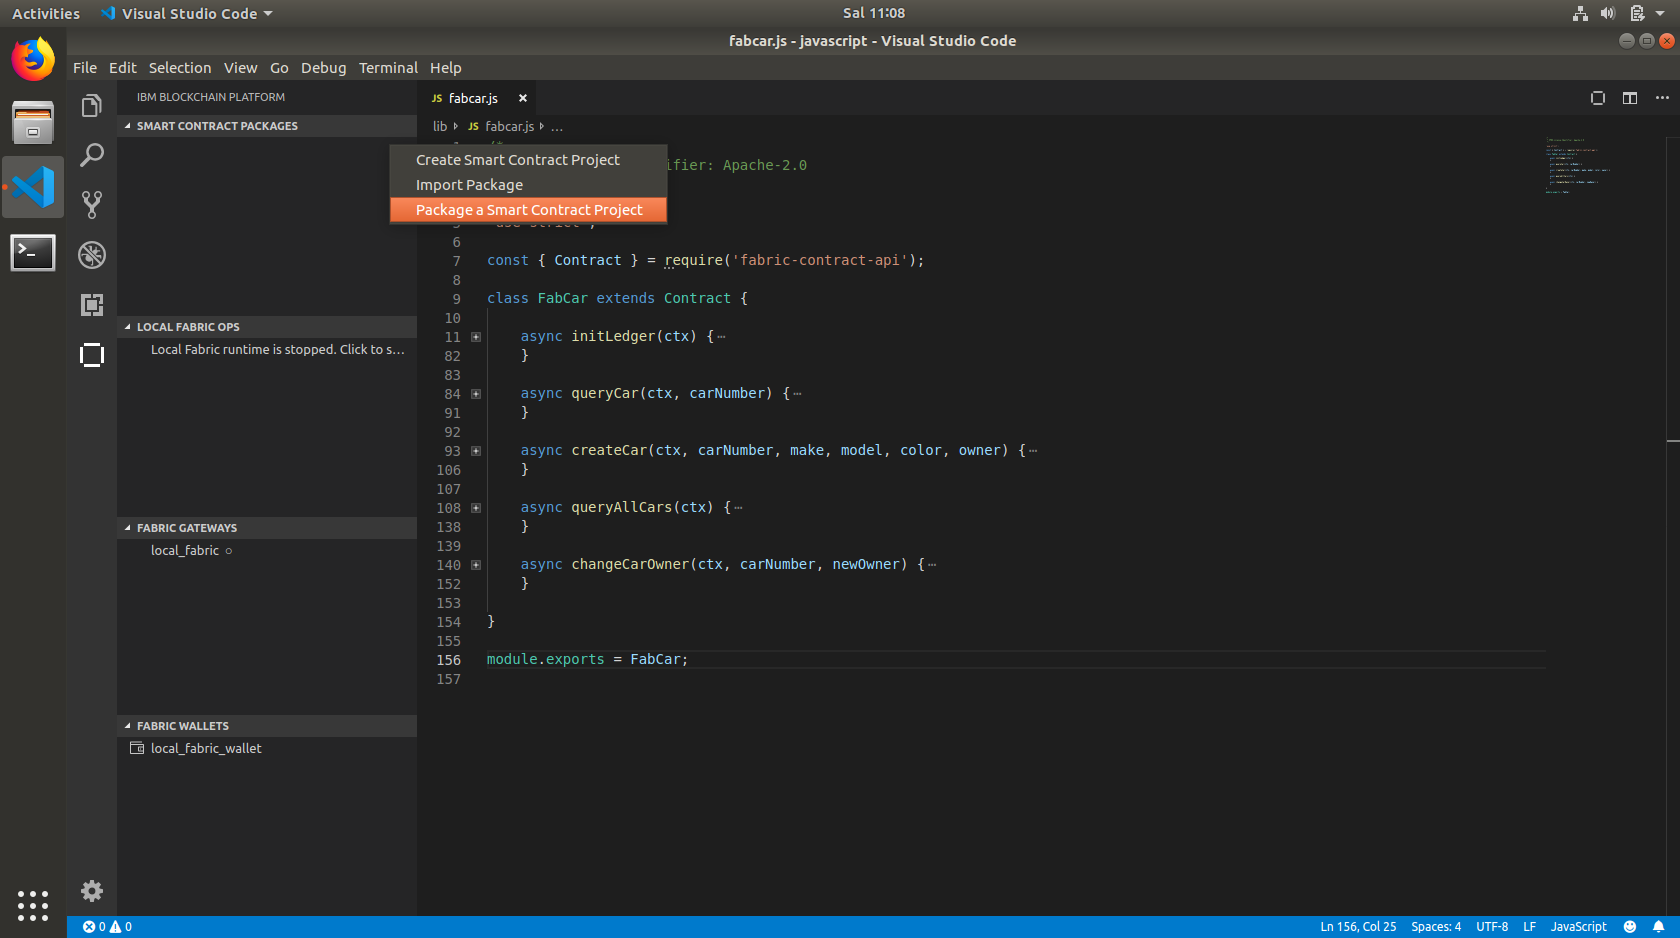
Task: Open the Search view icon
Action: [92, 155]
